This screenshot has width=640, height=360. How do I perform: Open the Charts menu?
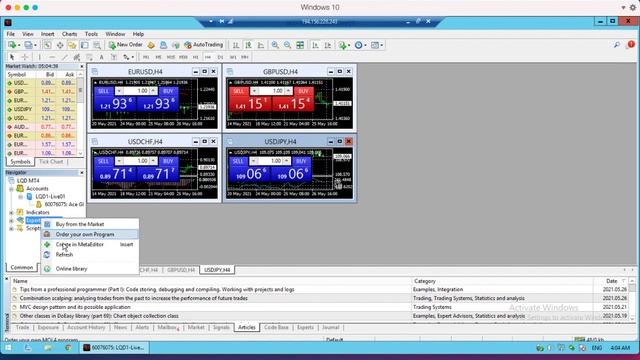point(69,34)
